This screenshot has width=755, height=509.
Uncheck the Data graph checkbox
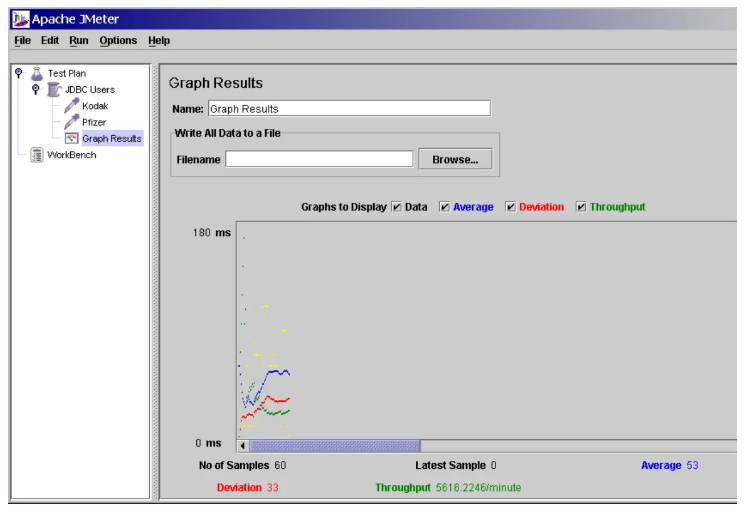(x=396, y=207)
